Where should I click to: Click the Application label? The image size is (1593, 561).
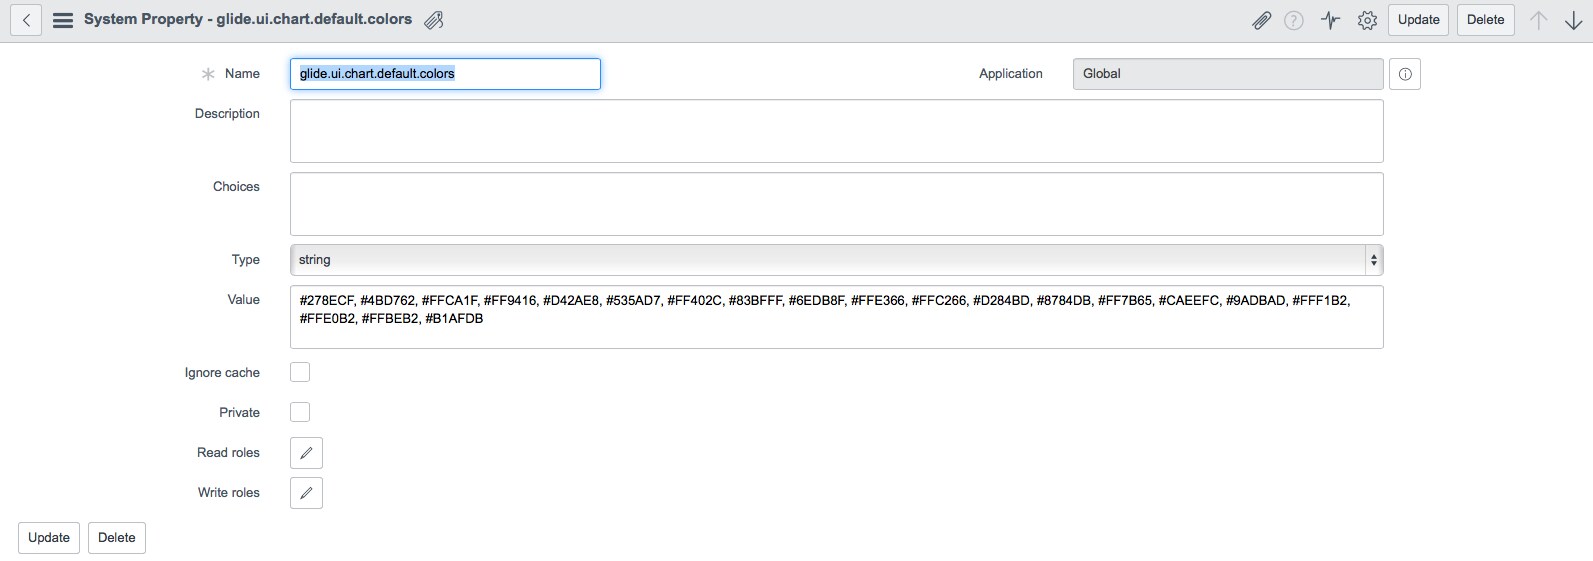1010,74
